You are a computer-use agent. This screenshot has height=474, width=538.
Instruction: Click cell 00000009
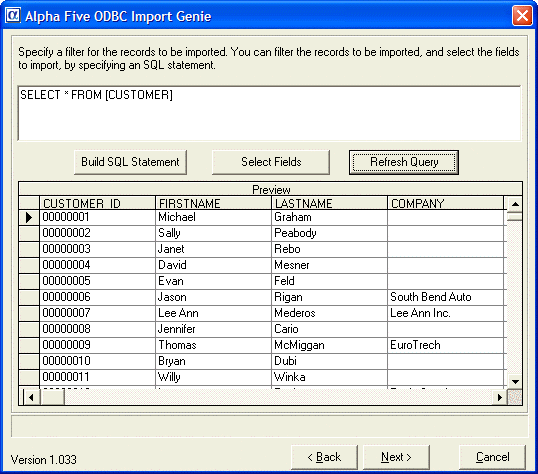click(x=97, y=345)
